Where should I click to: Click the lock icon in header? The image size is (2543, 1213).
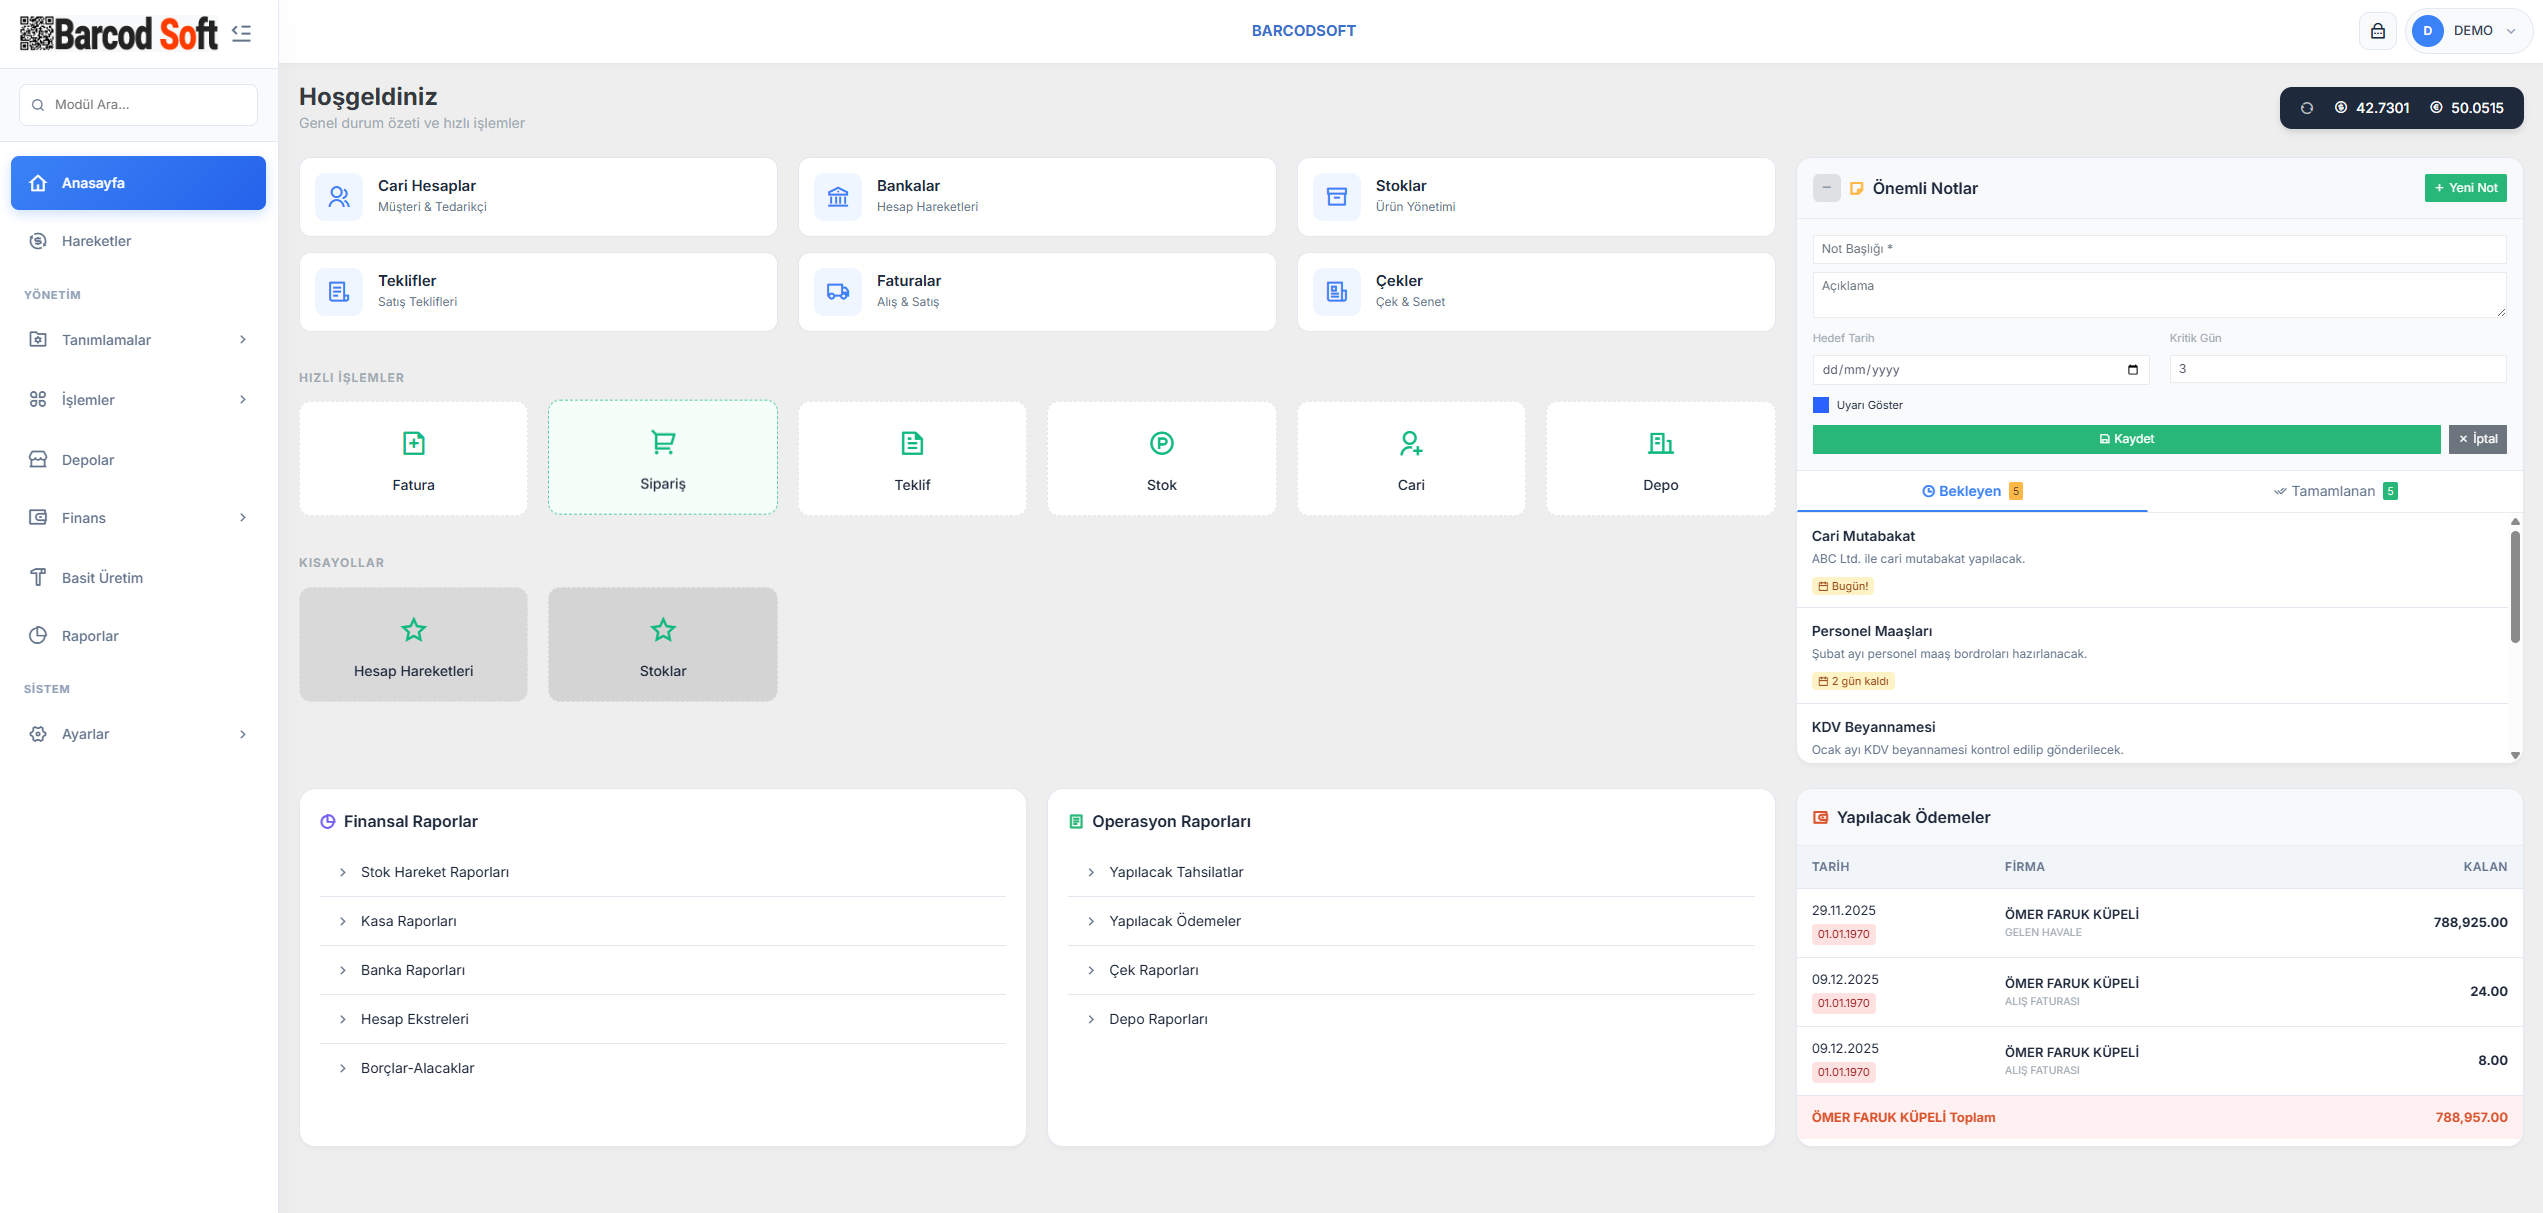[2378, 31]
